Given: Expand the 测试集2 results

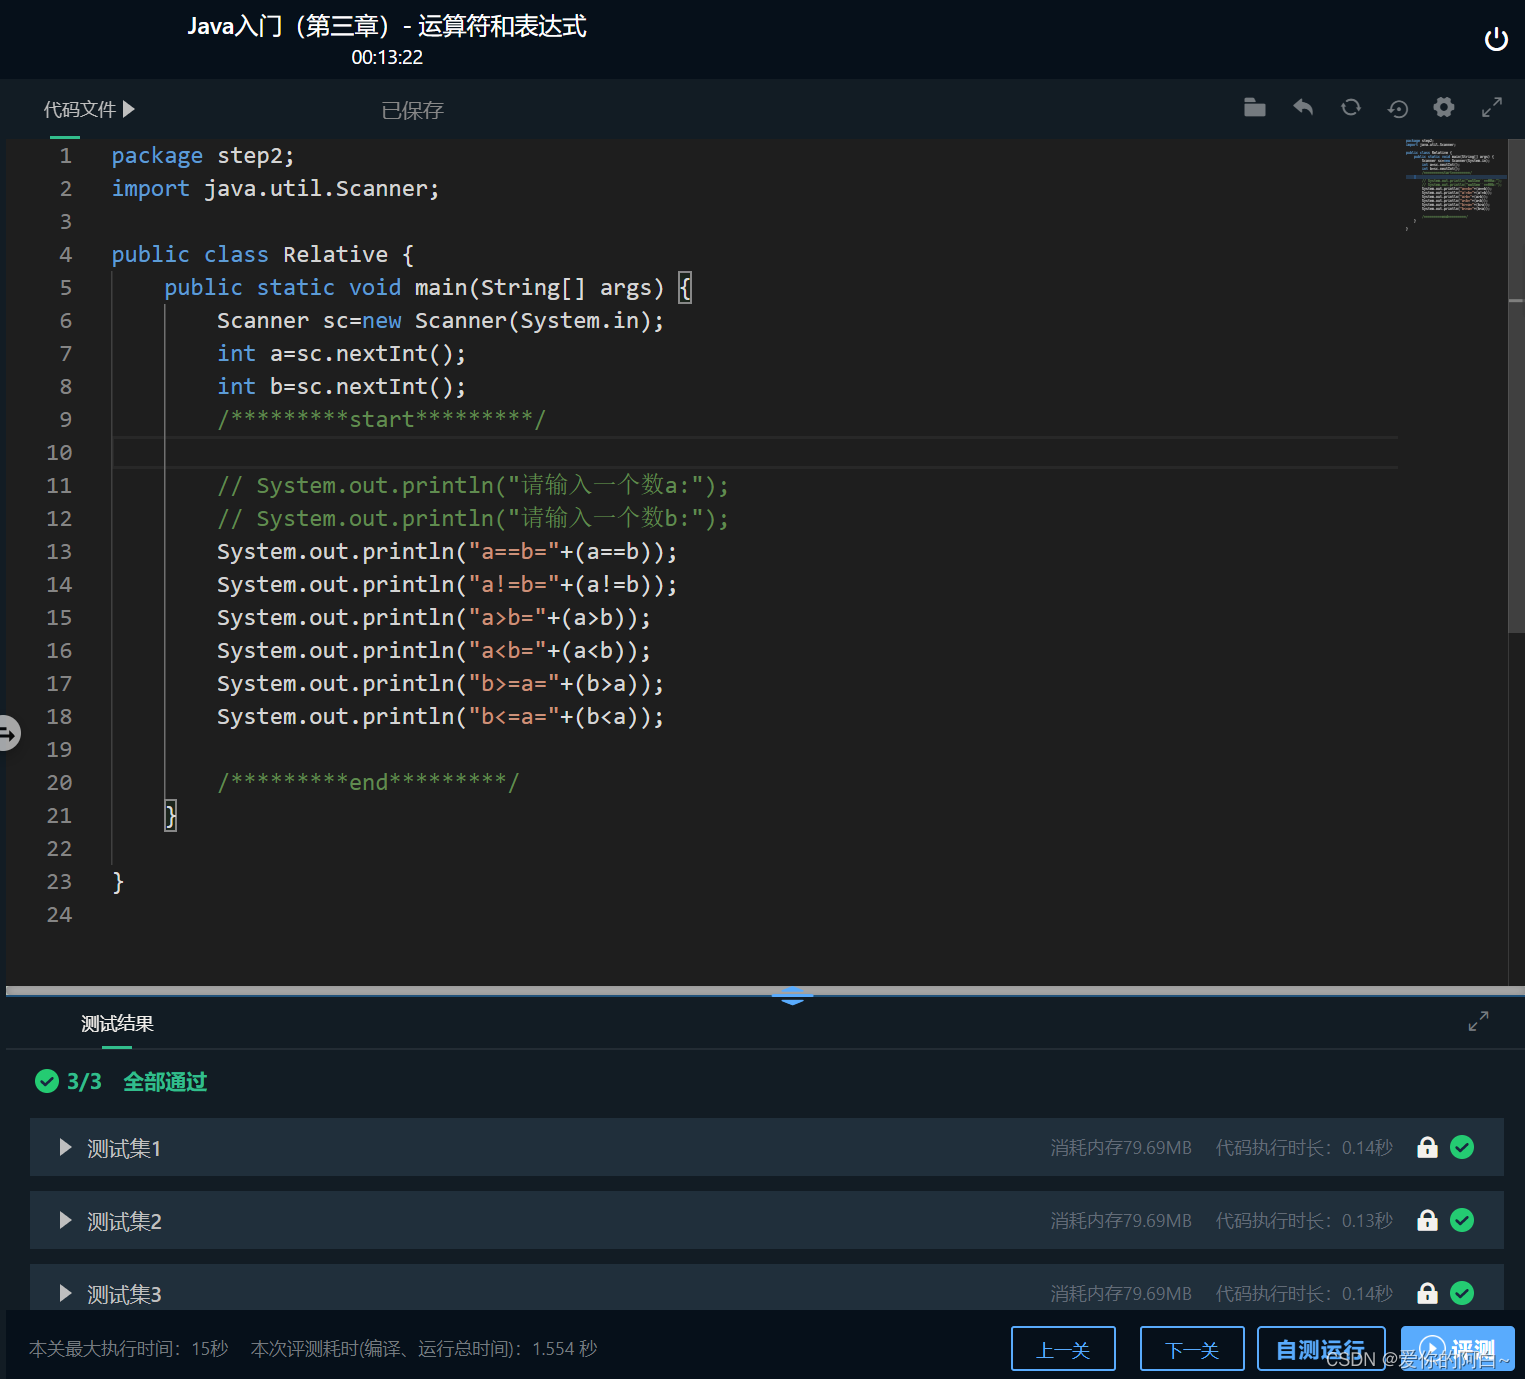Looking at the screenshot, I should pos(64,1220).
